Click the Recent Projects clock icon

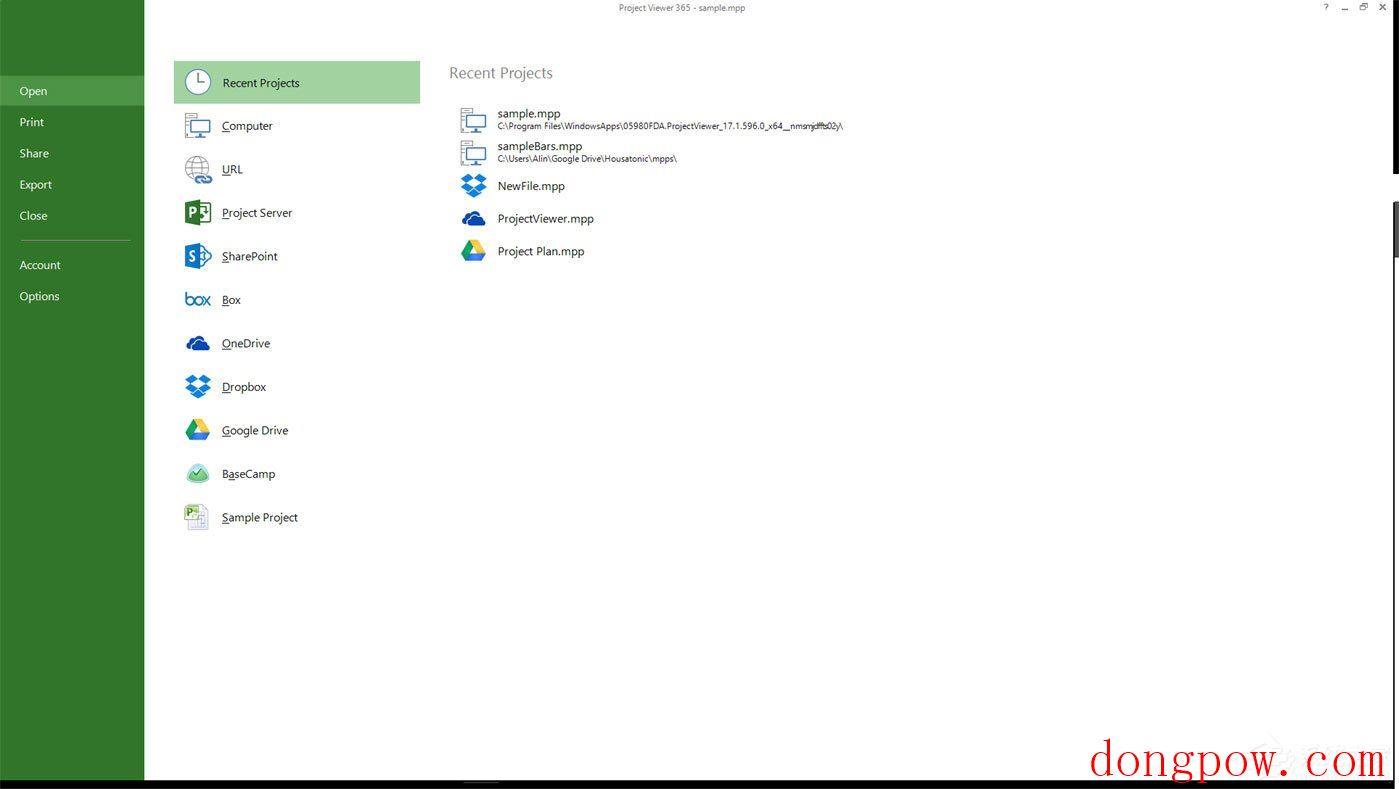(198, 82)
